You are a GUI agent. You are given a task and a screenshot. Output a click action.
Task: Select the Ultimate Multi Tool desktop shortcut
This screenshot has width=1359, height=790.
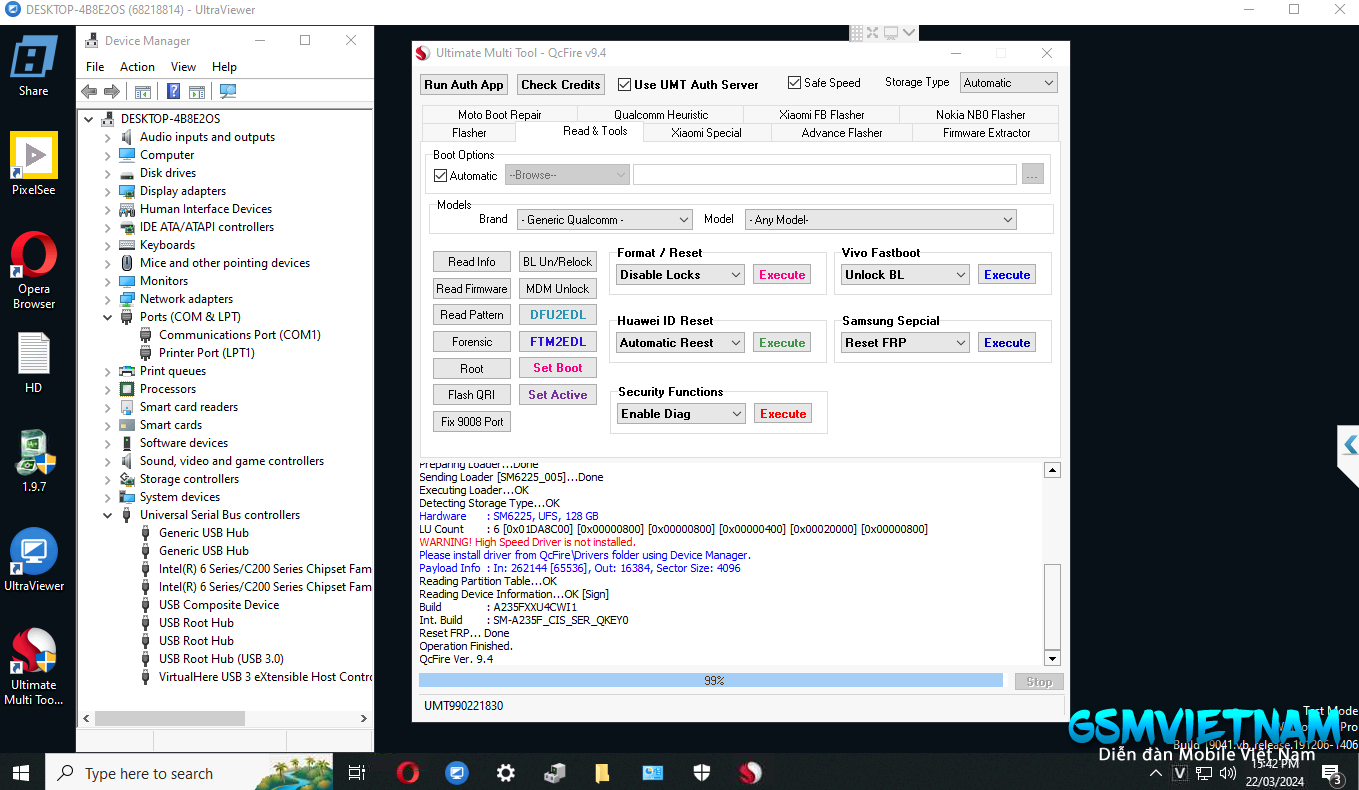pyautogui.click(x=34, y=666)
